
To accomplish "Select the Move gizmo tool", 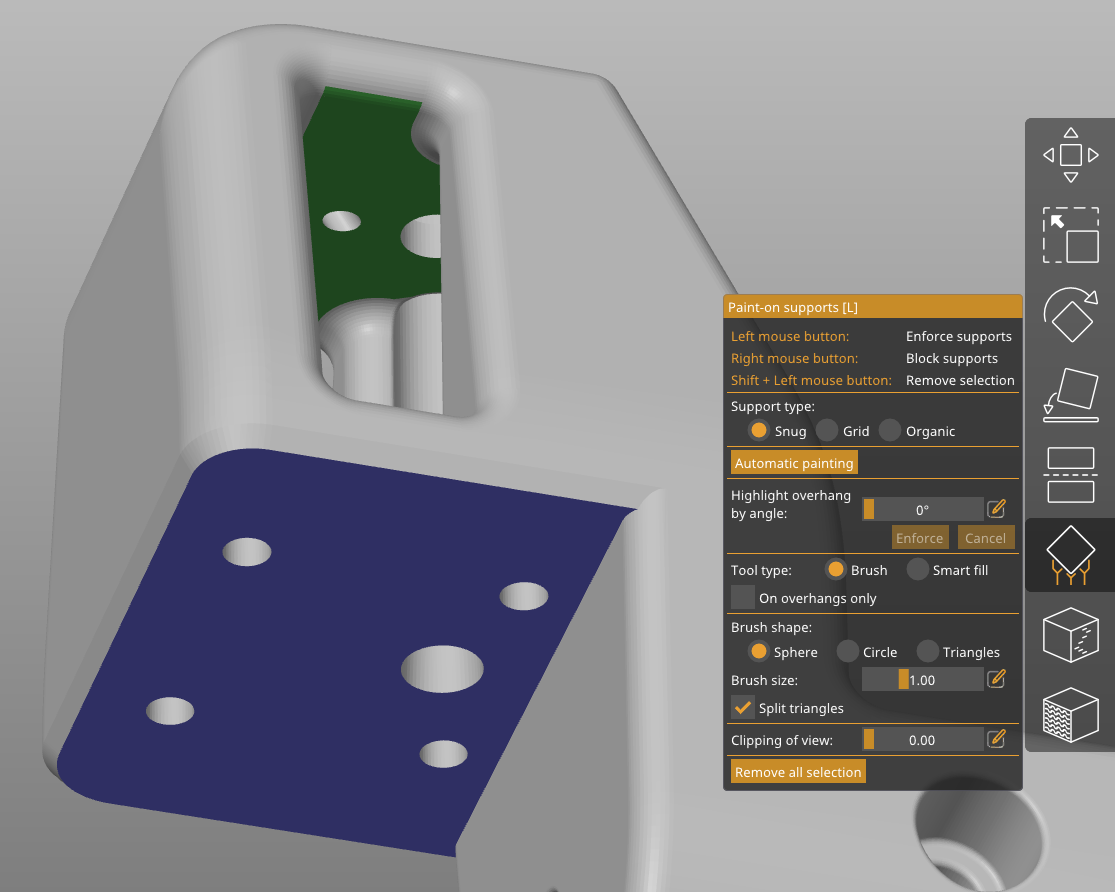I will pyautogui.click(x=1070, y=155).
